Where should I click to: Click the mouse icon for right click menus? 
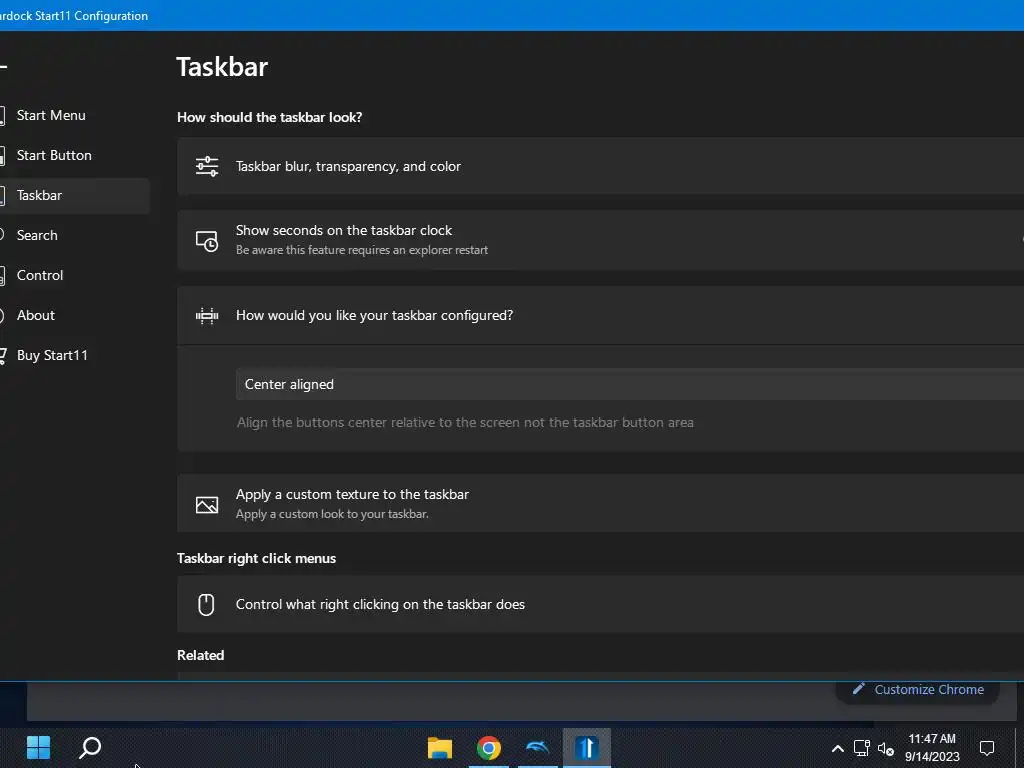[206, 605]
